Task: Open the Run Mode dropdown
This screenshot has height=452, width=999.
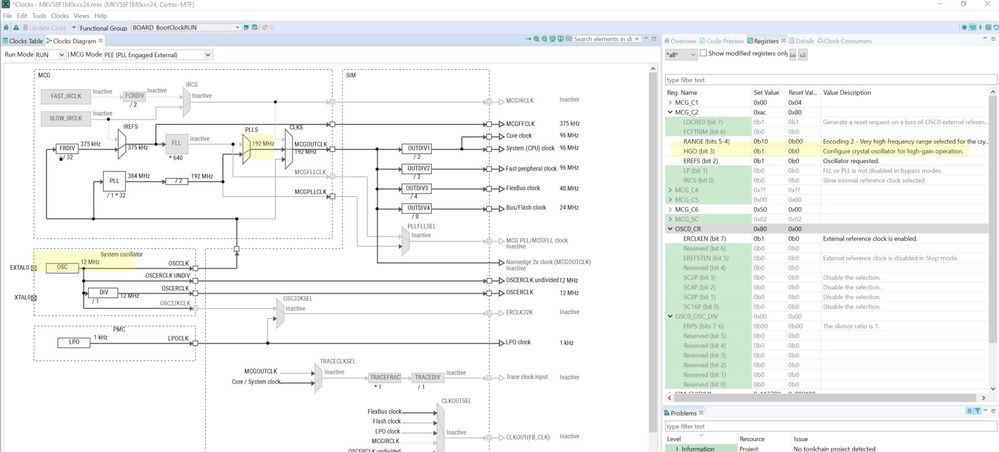Action: (50, 55)
